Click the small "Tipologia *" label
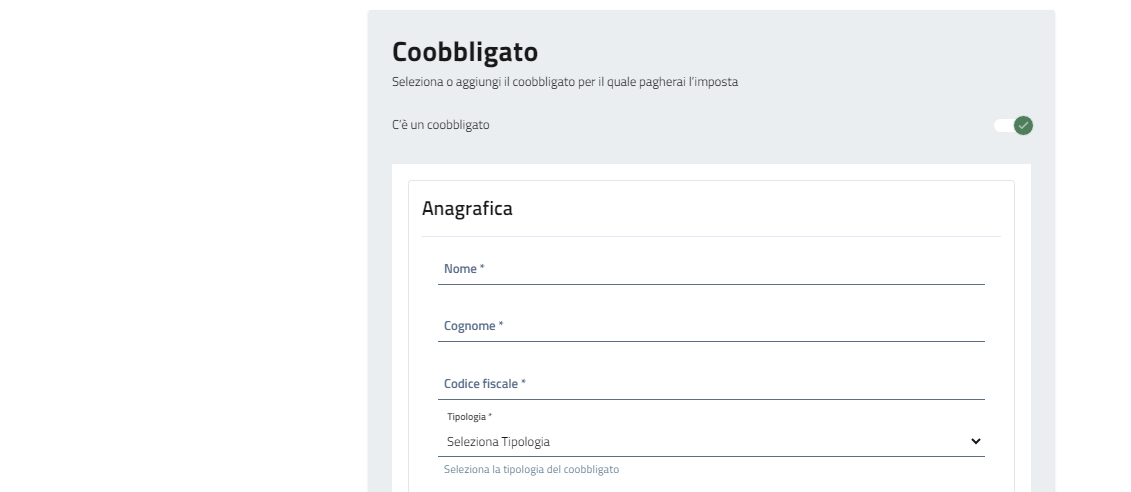 coord(469,416)
